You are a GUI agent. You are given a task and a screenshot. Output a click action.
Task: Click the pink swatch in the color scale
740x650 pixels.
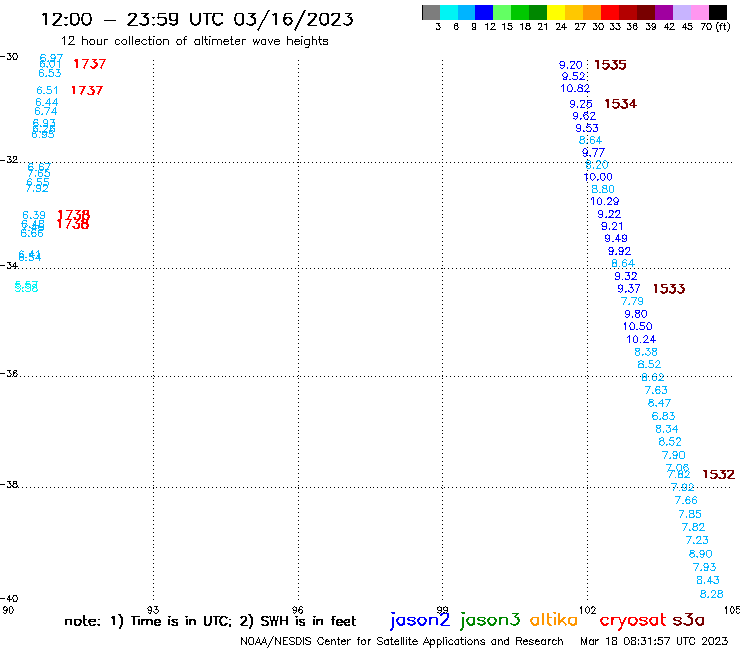pyautogui.click(x=700, y=12)
